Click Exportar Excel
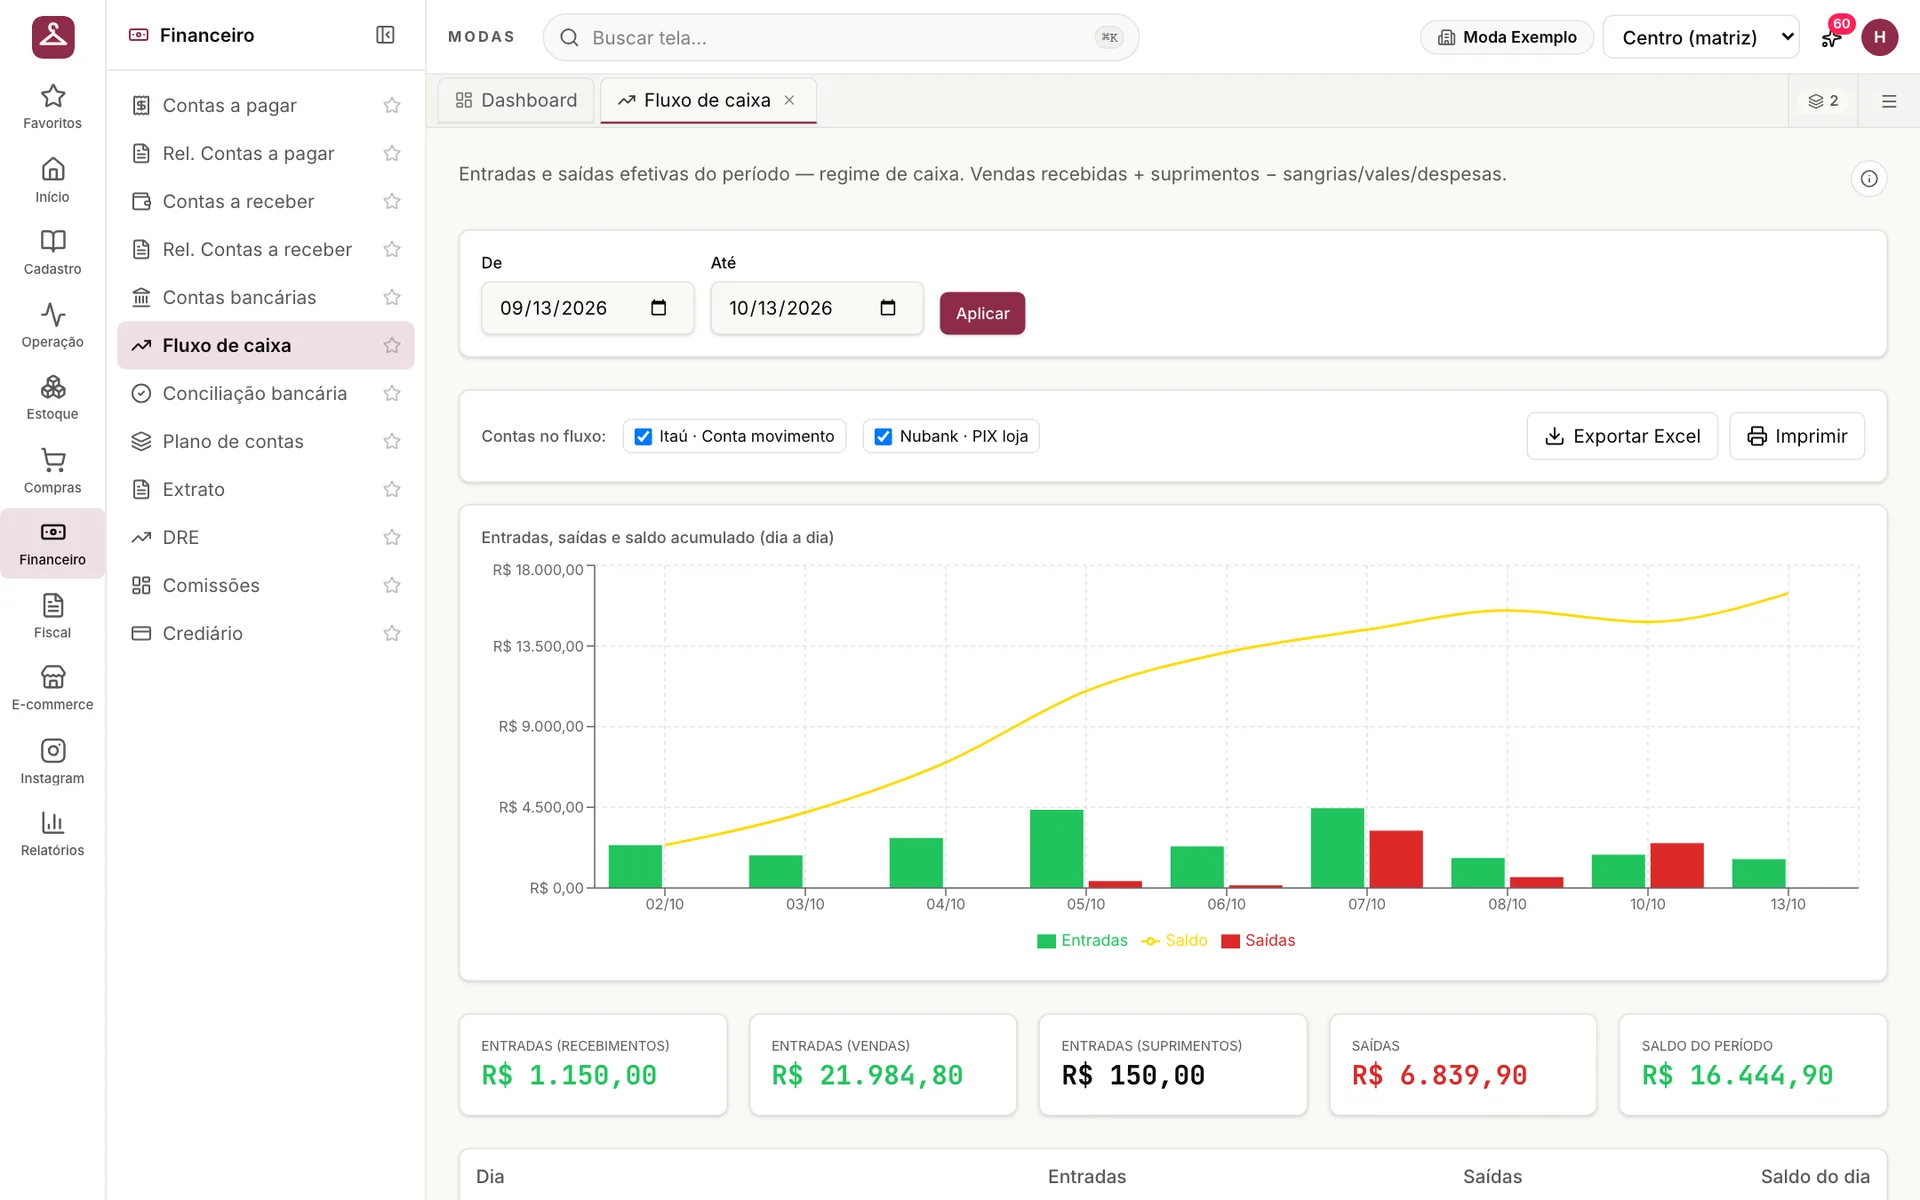Image resolution: width=1920 pixels, height=1200 pixels. click(x=1622, y=436)
